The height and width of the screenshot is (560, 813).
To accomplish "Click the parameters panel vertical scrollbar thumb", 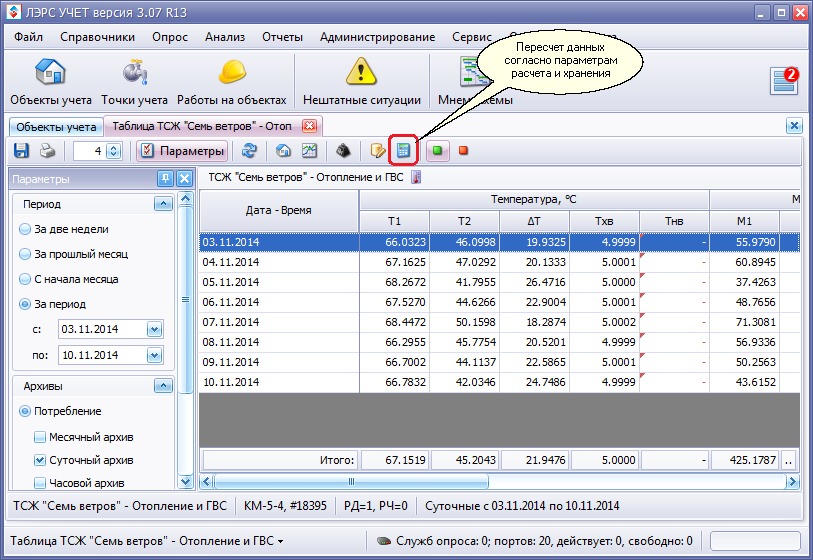I will [x=185, y=299].
